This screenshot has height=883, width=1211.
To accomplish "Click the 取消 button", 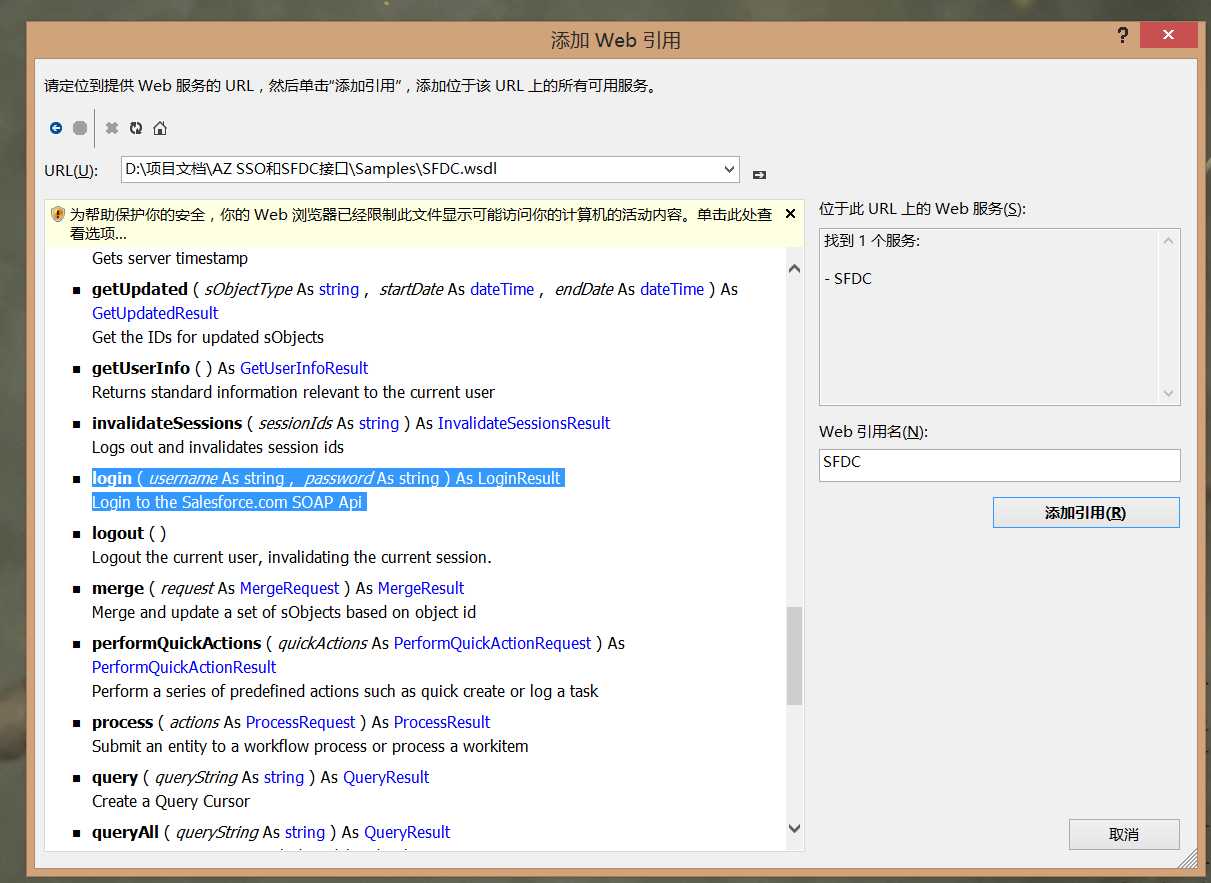I will point(1124,834).
